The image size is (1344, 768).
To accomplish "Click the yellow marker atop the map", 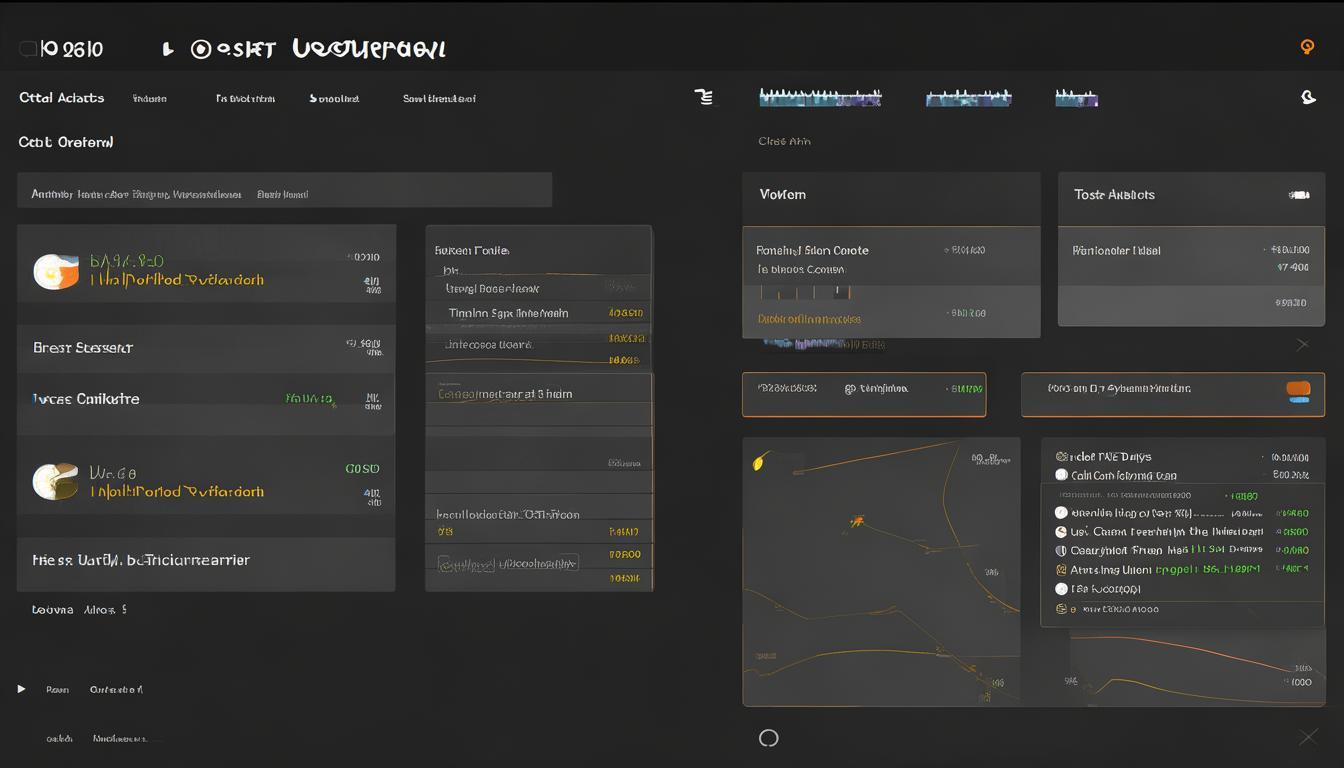I will click(x=759, y=462).
